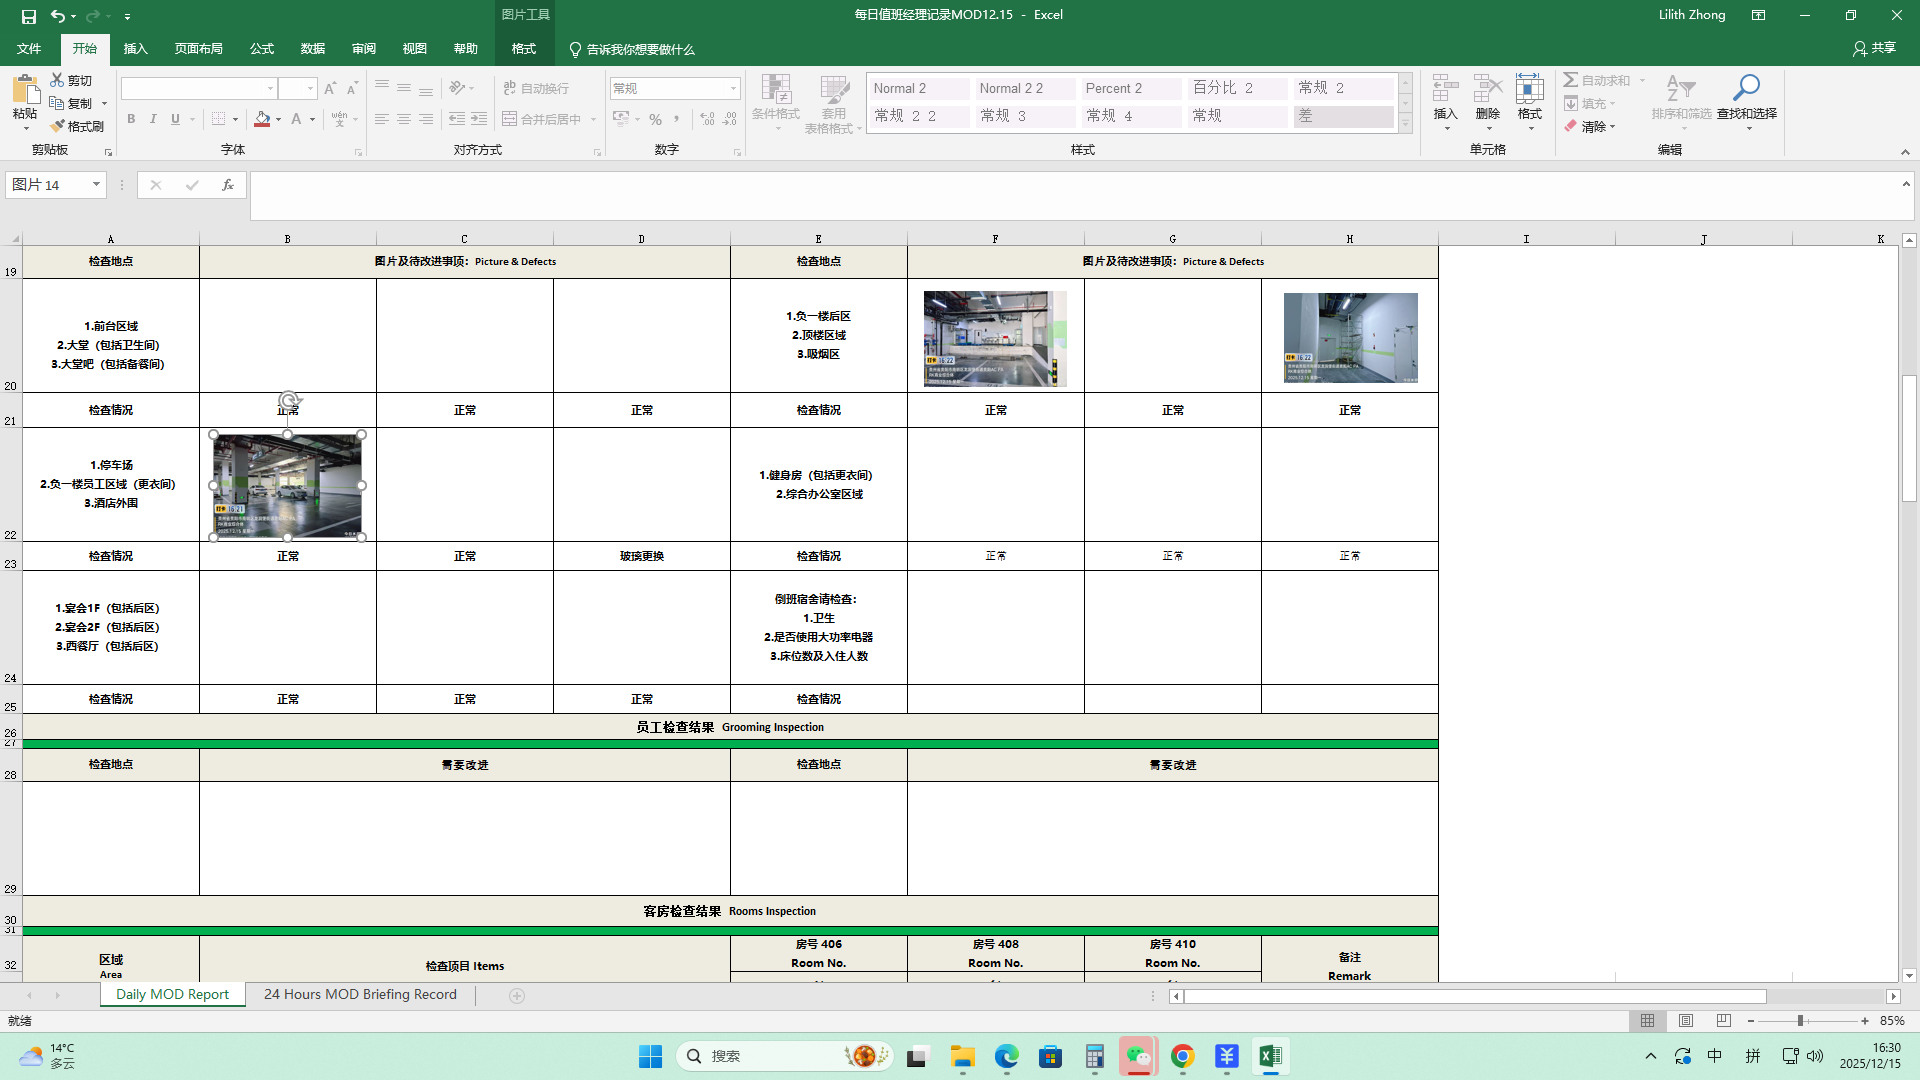Click the 共享 share button
Viewport: 1920px width, 1080px height.
tap(1874, 48)
